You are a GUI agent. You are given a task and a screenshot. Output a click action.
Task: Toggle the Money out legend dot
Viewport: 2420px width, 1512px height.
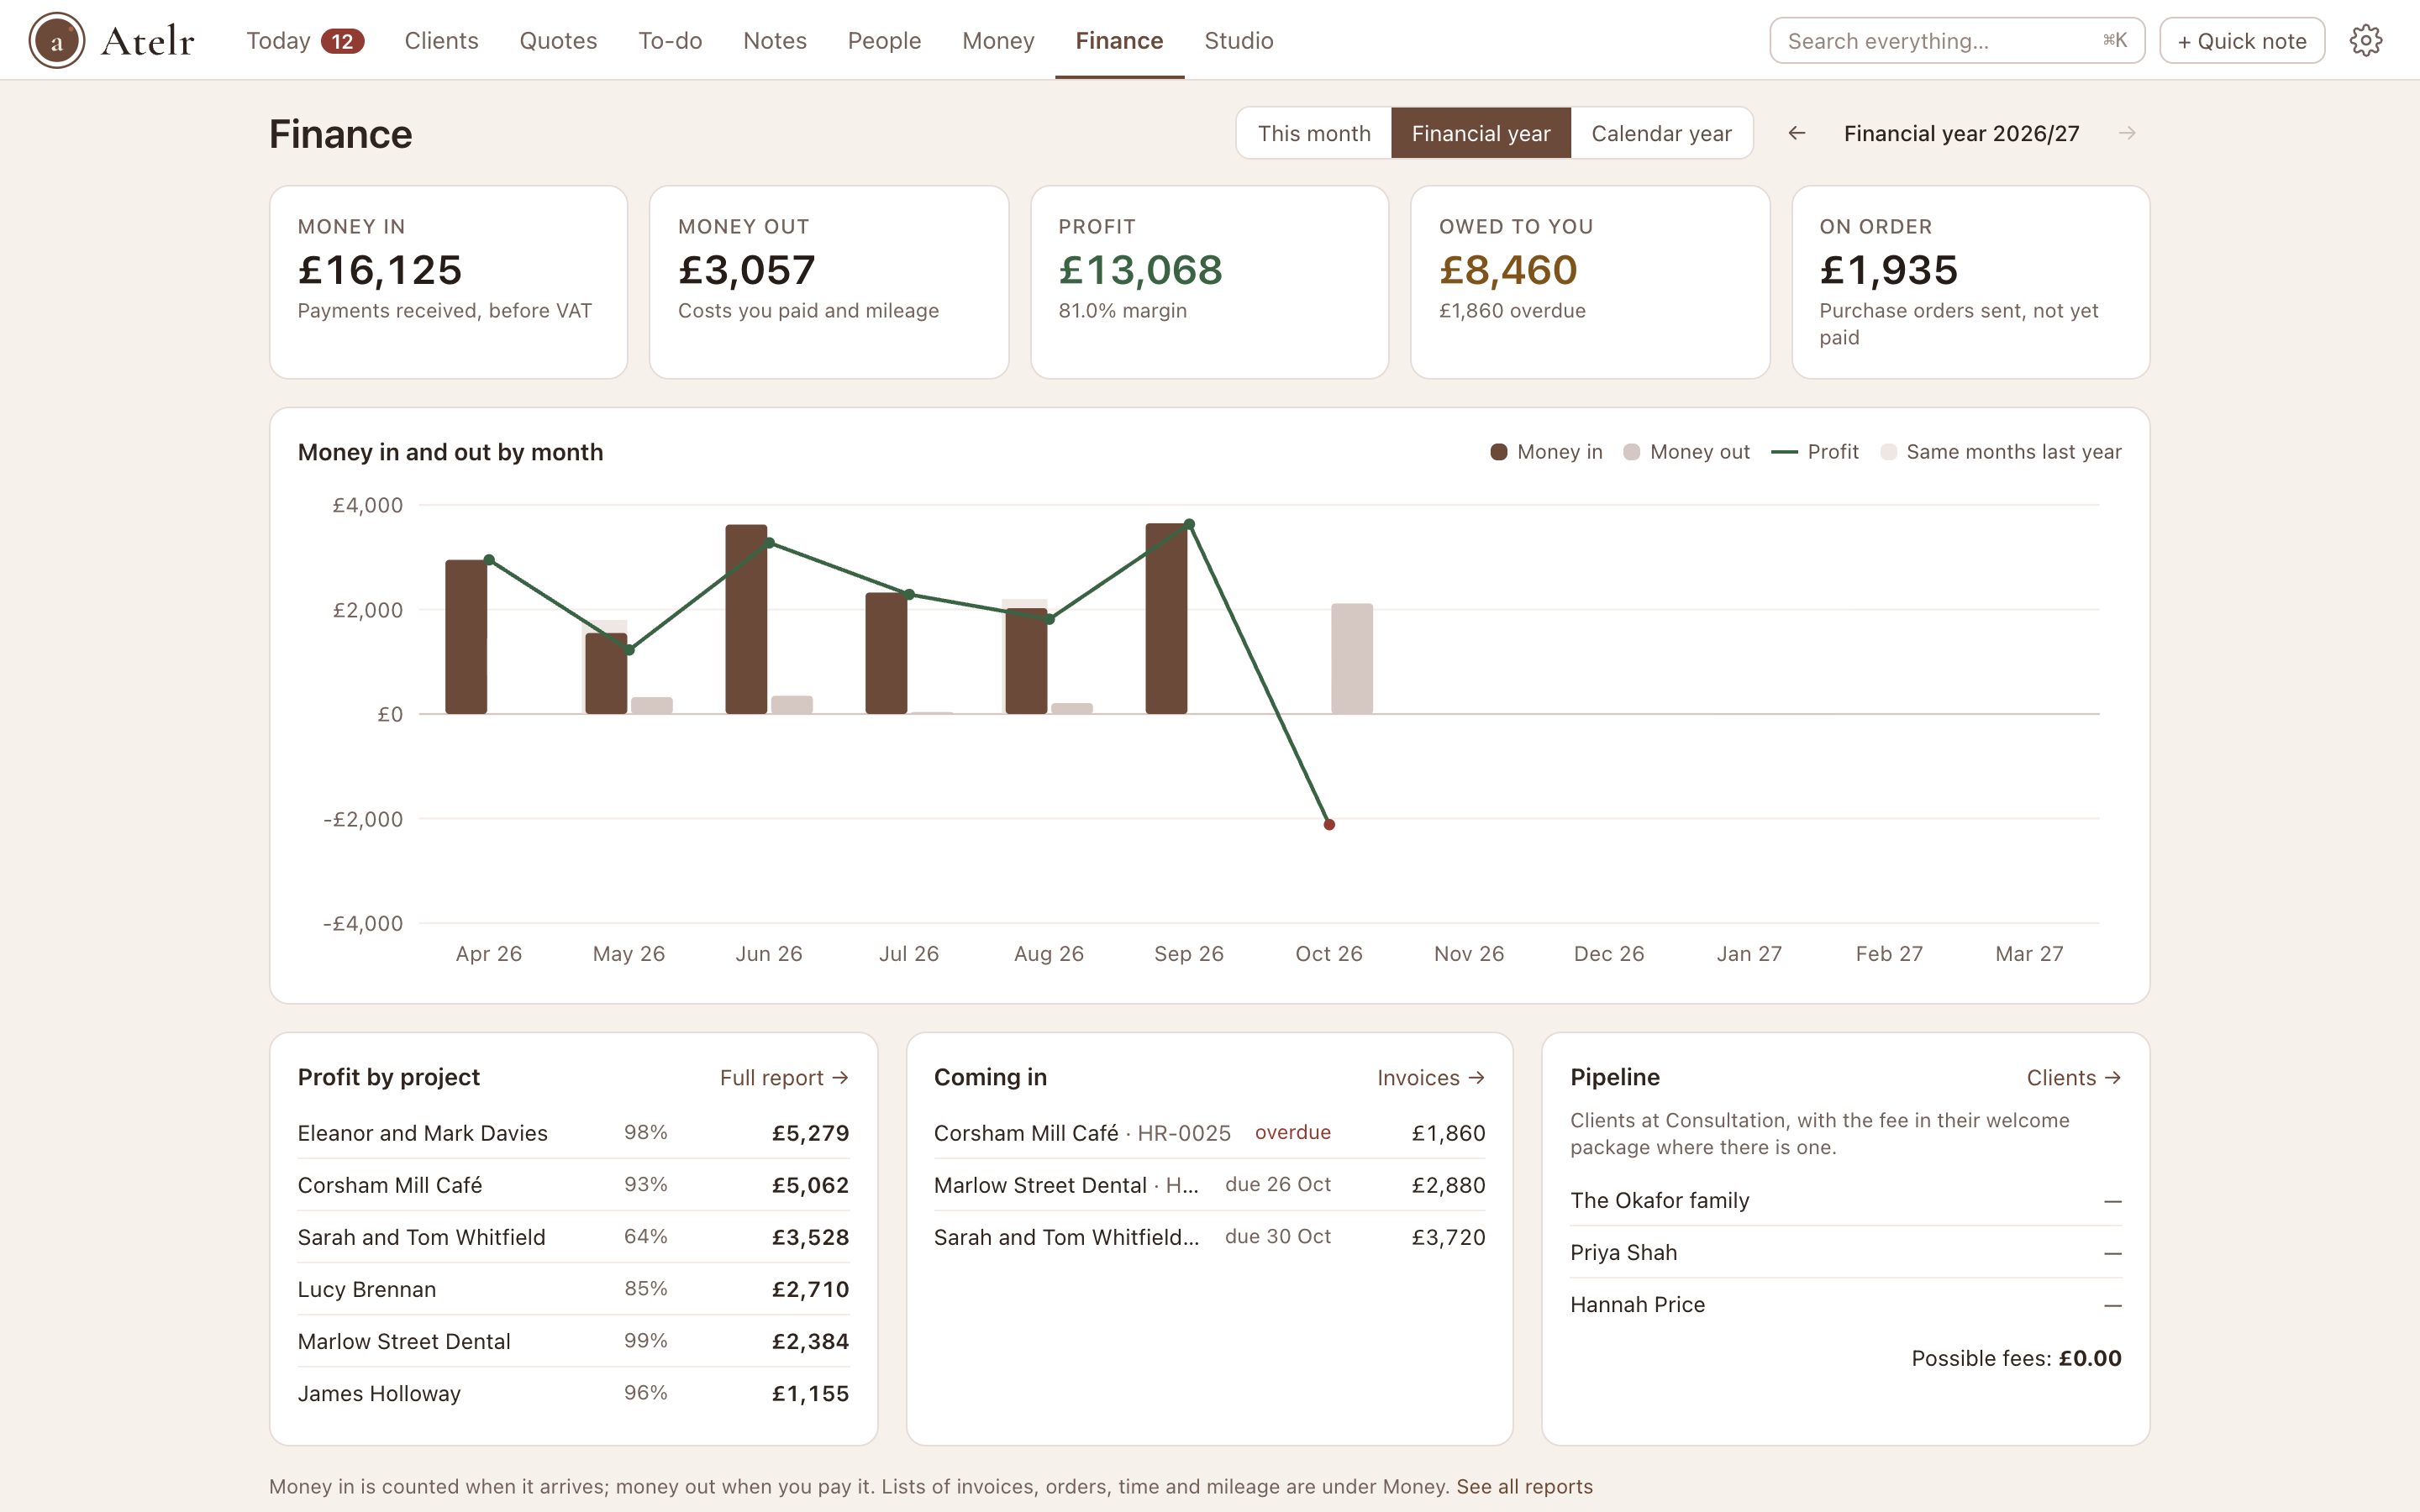coord(1631,452)
